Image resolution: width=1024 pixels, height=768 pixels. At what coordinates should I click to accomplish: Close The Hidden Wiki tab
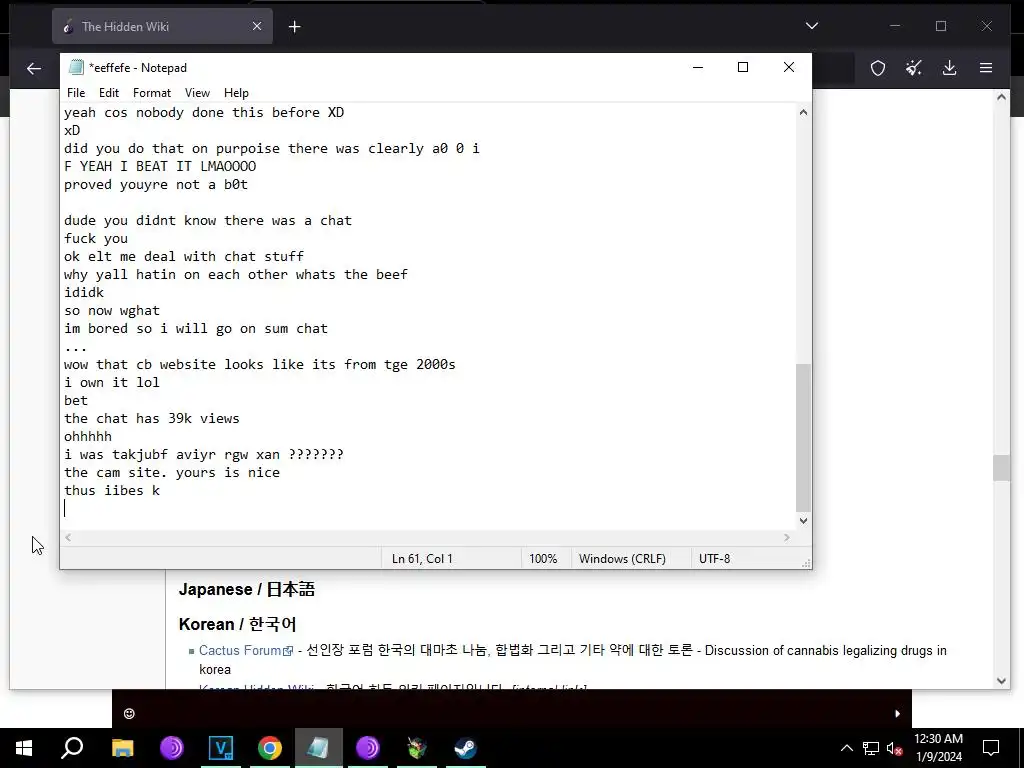tap(257, 26)
